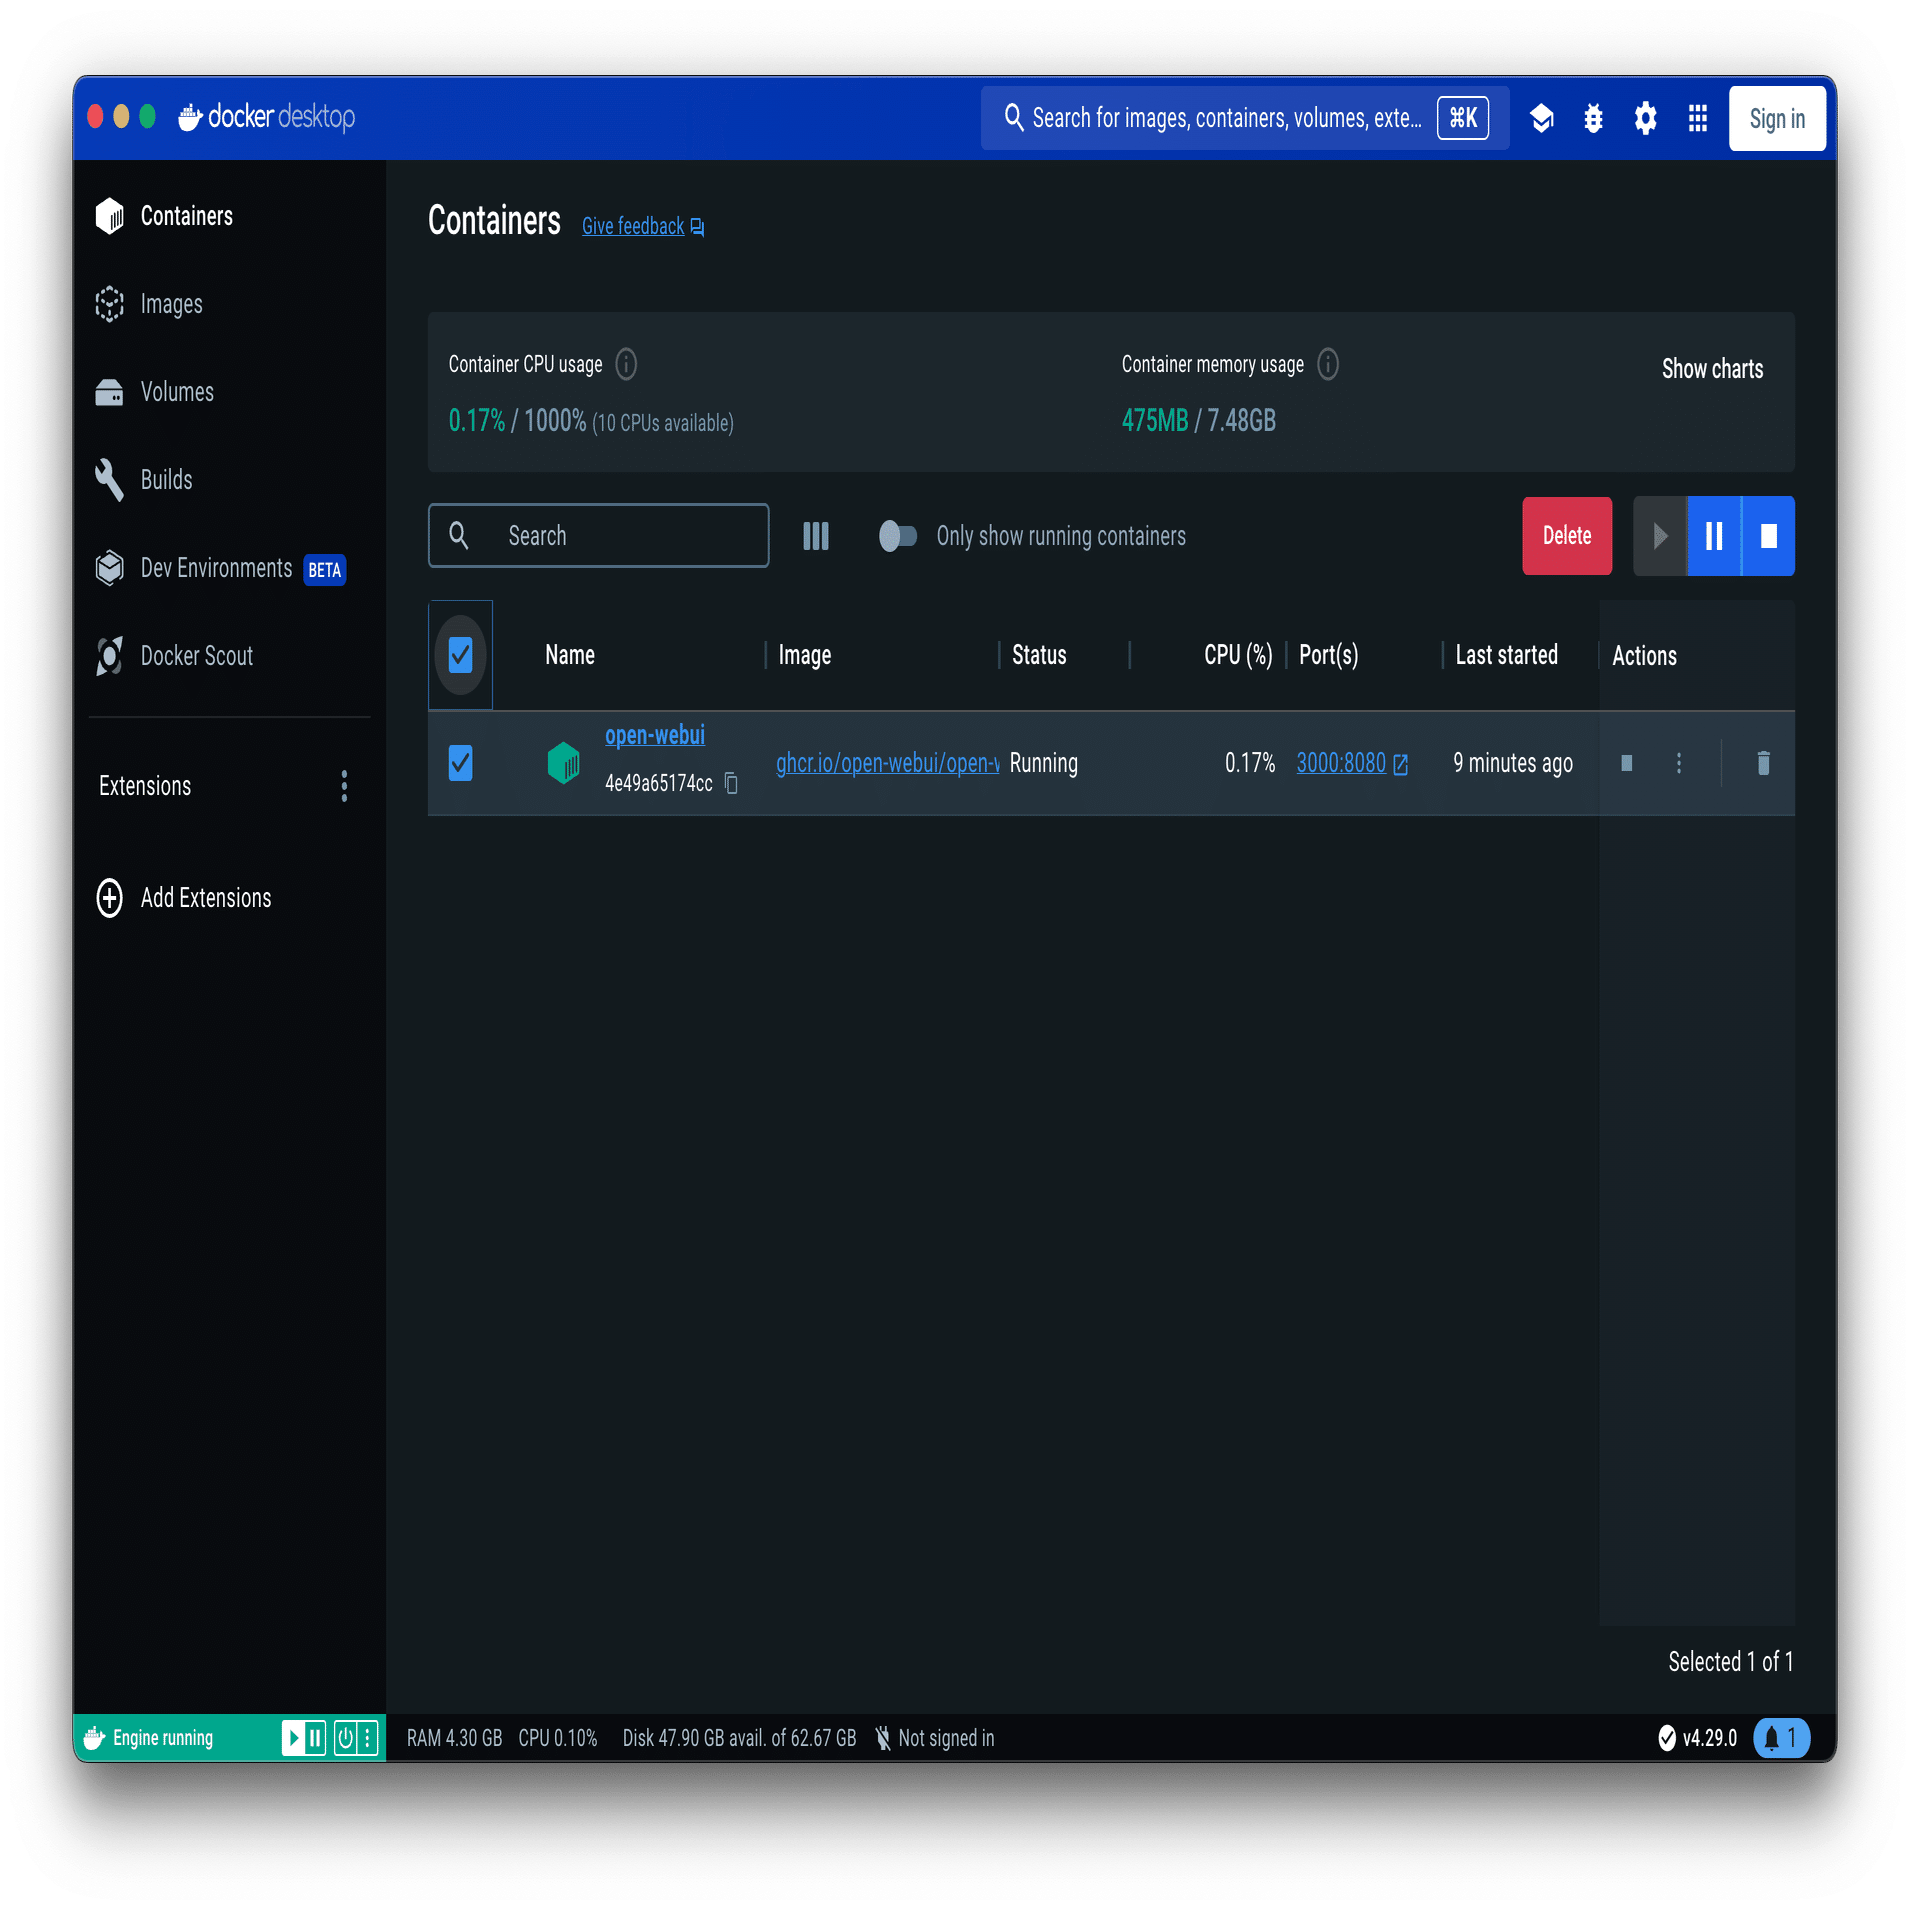
Task: Sort by the Name column header
Action: pyautogui.click(x=570, y=655)
